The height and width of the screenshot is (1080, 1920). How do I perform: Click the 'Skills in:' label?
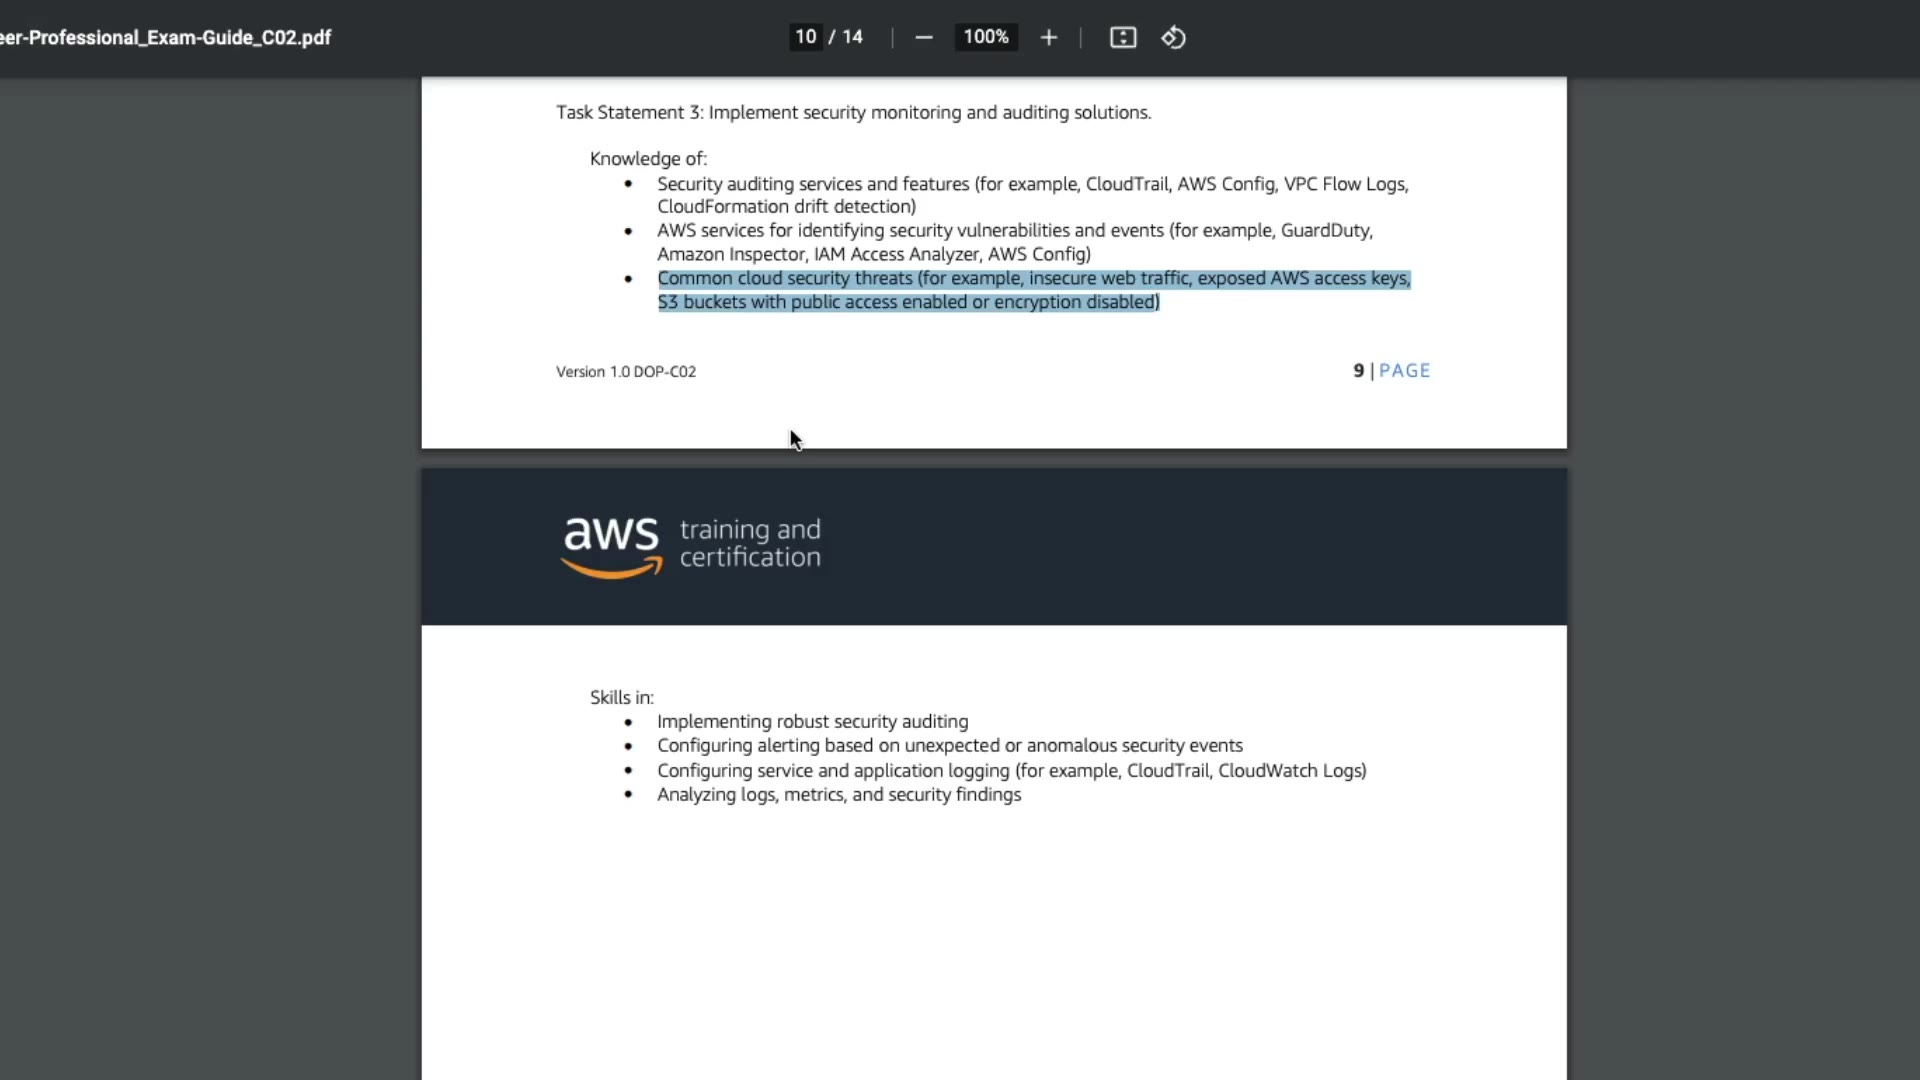[x=621, y=698]
